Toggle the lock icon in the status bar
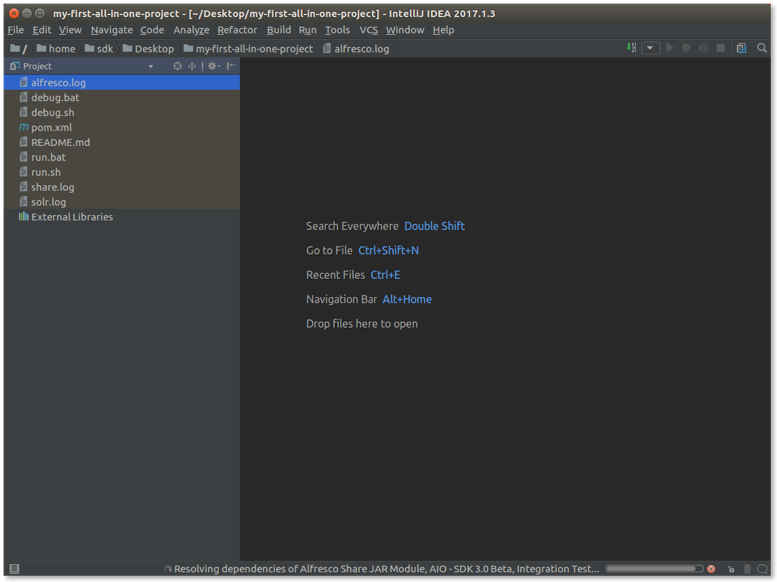 731,569
